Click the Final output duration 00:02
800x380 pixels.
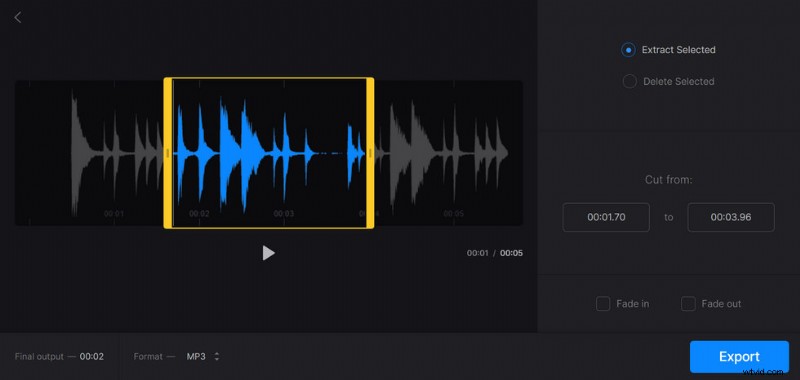click(92, 357)
